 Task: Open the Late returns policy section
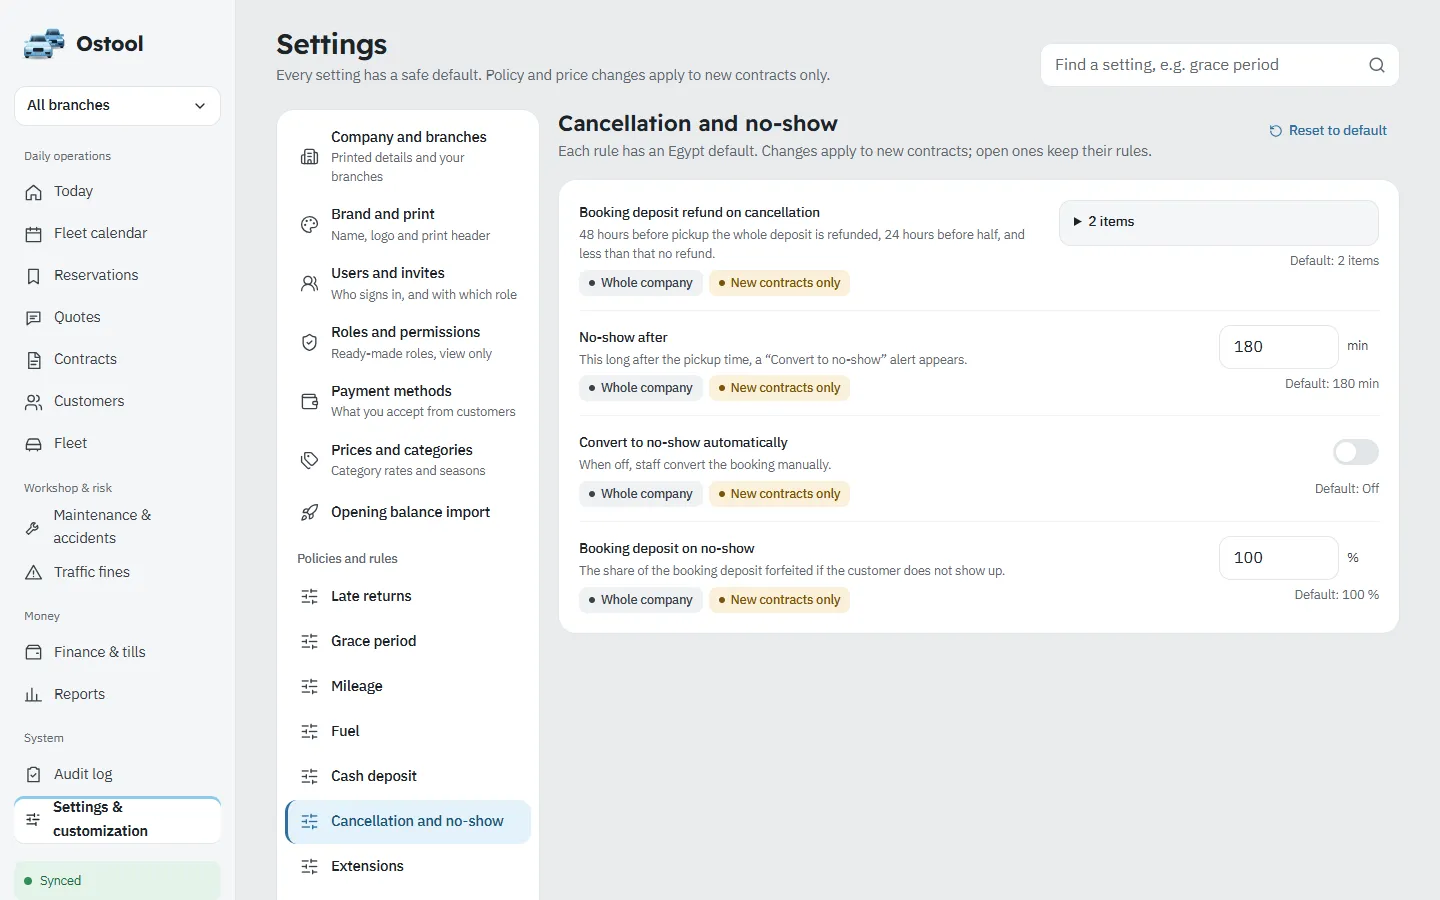click(x=408, y=597)
